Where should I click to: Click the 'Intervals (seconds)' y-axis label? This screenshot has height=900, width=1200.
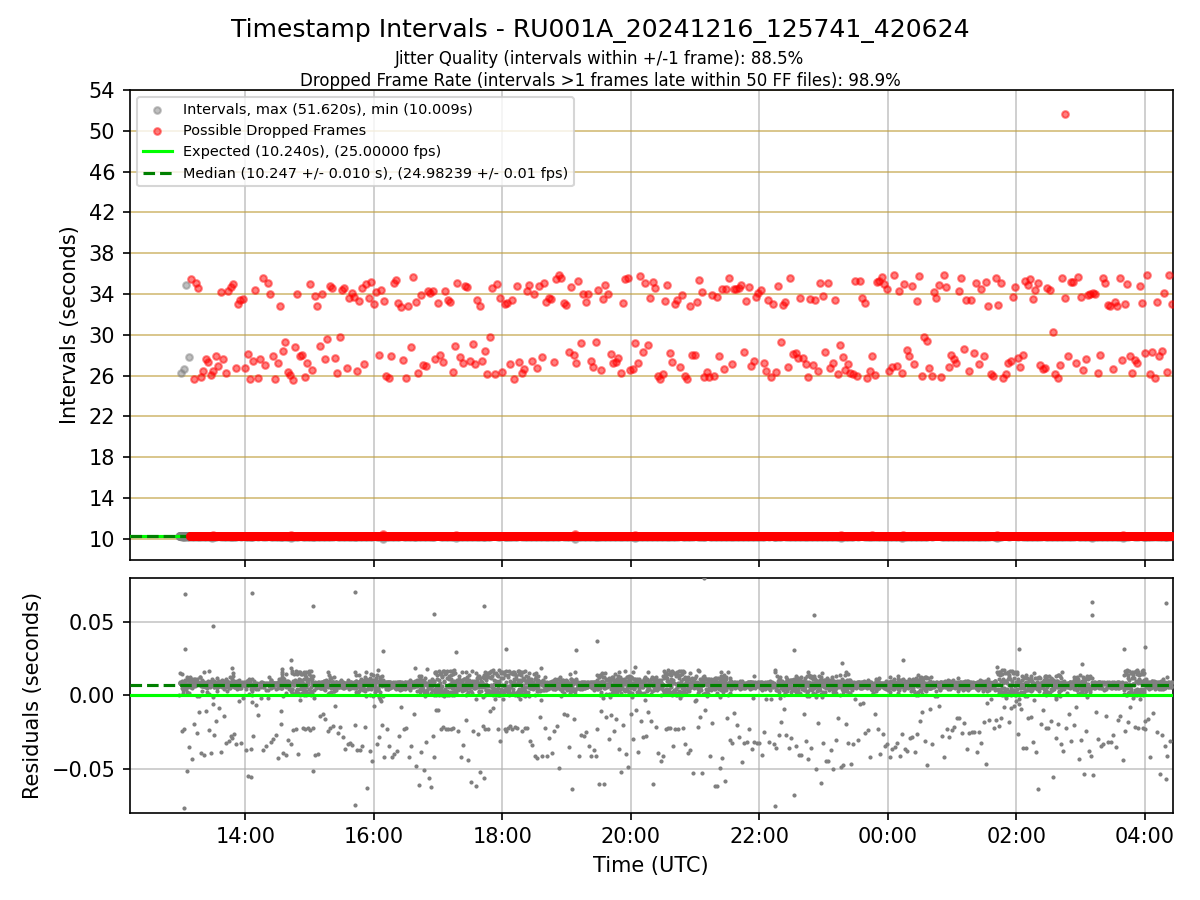pos(68,325)
